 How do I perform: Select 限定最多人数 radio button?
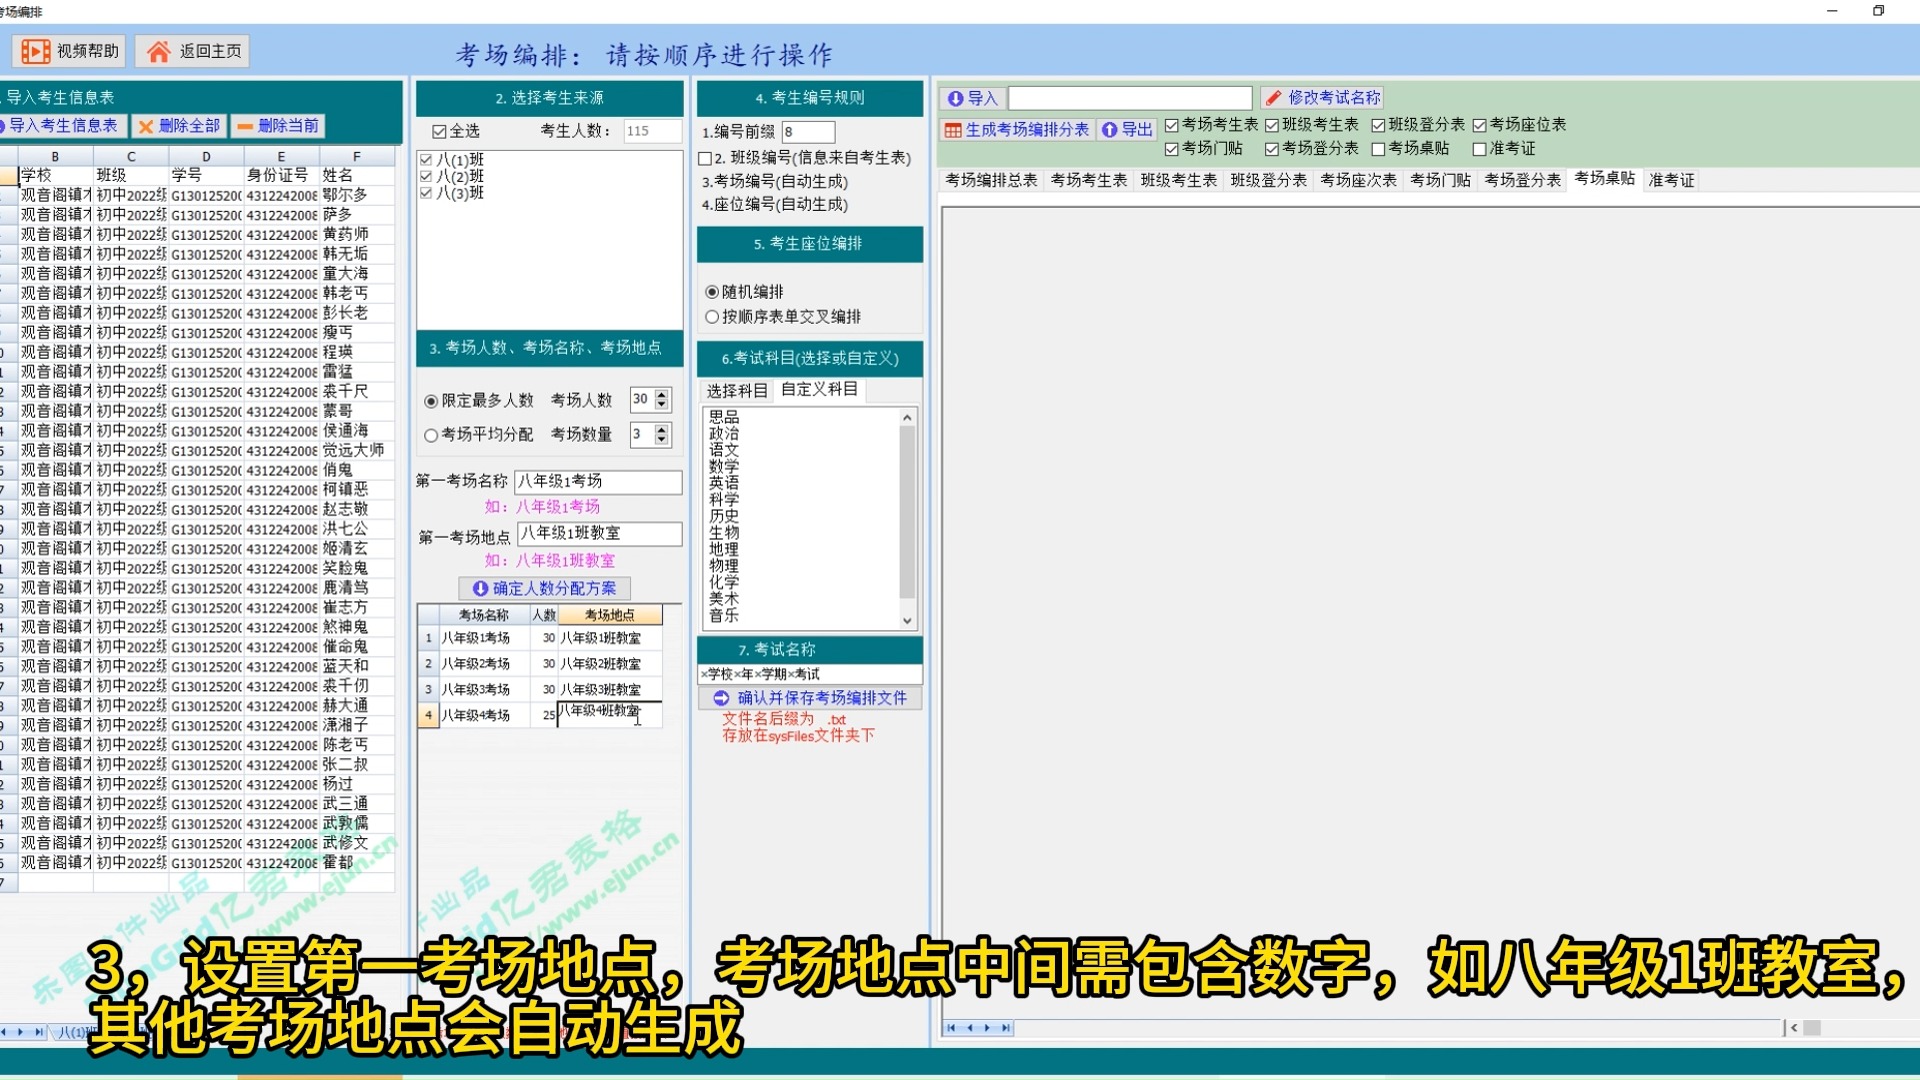(431, 401)
